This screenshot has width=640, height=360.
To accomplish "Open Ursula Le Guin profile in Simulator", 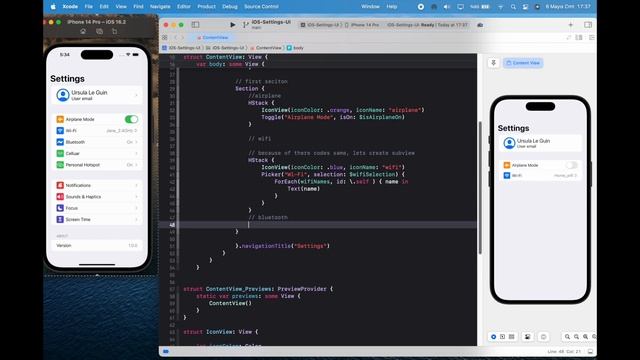I will 97,95.
